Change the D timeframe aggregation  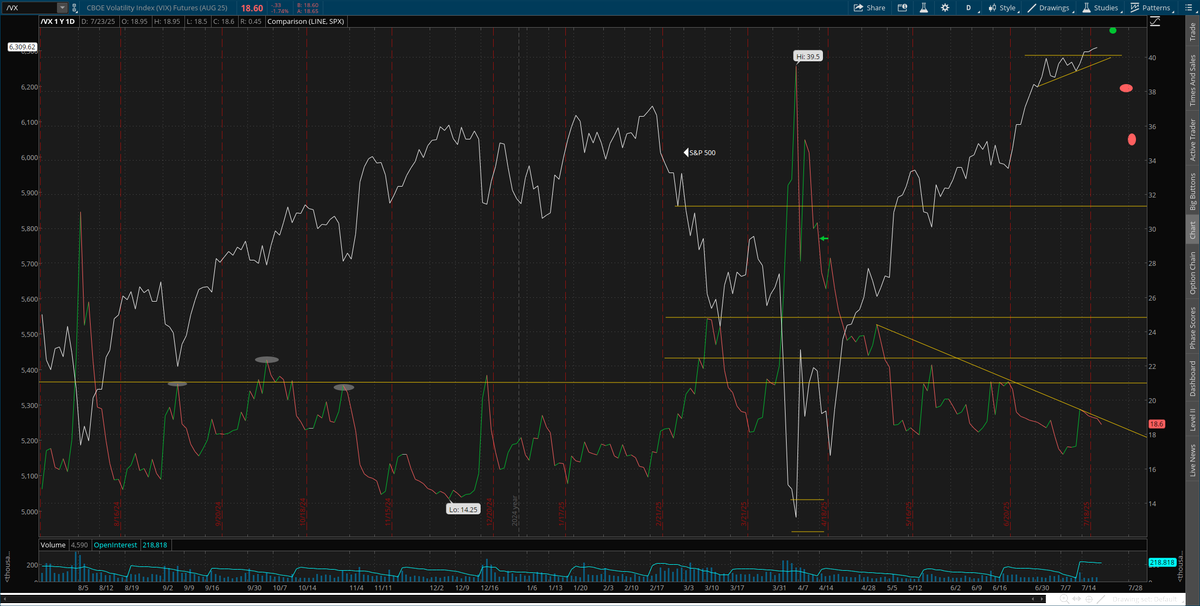(x=968, y=8)
